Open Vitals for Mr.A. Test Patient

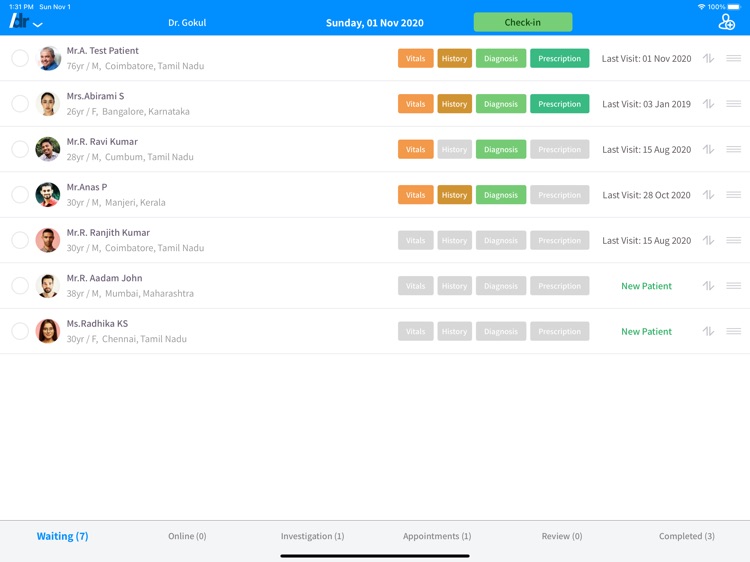(x=416, y=58)
